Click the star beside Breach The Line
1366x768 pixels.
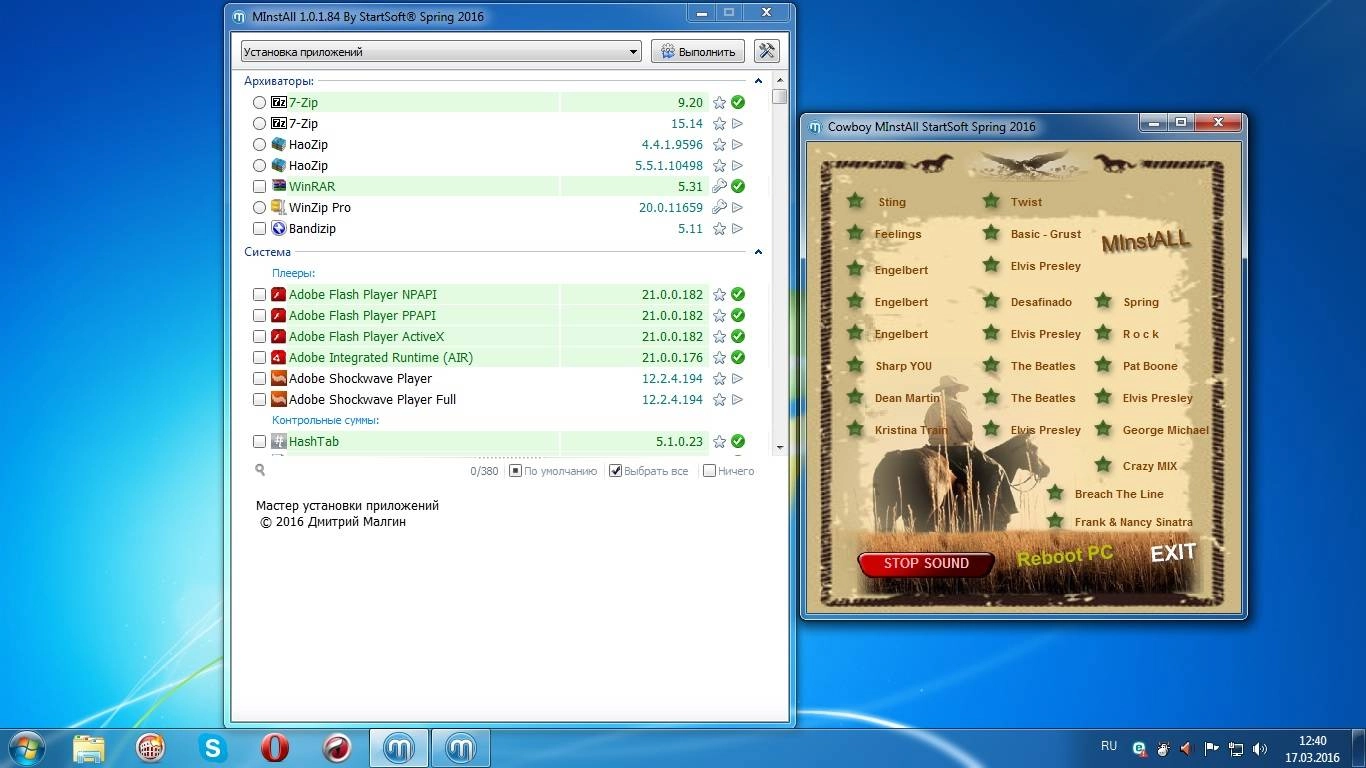[1055, 493]
